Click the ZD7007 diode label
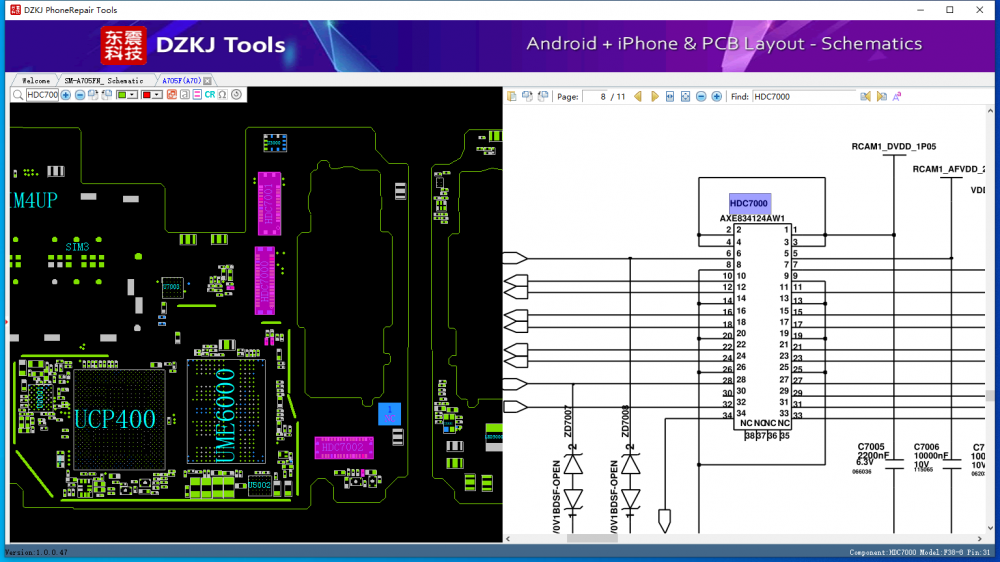The image size is (1000, 562). point(568,421)
